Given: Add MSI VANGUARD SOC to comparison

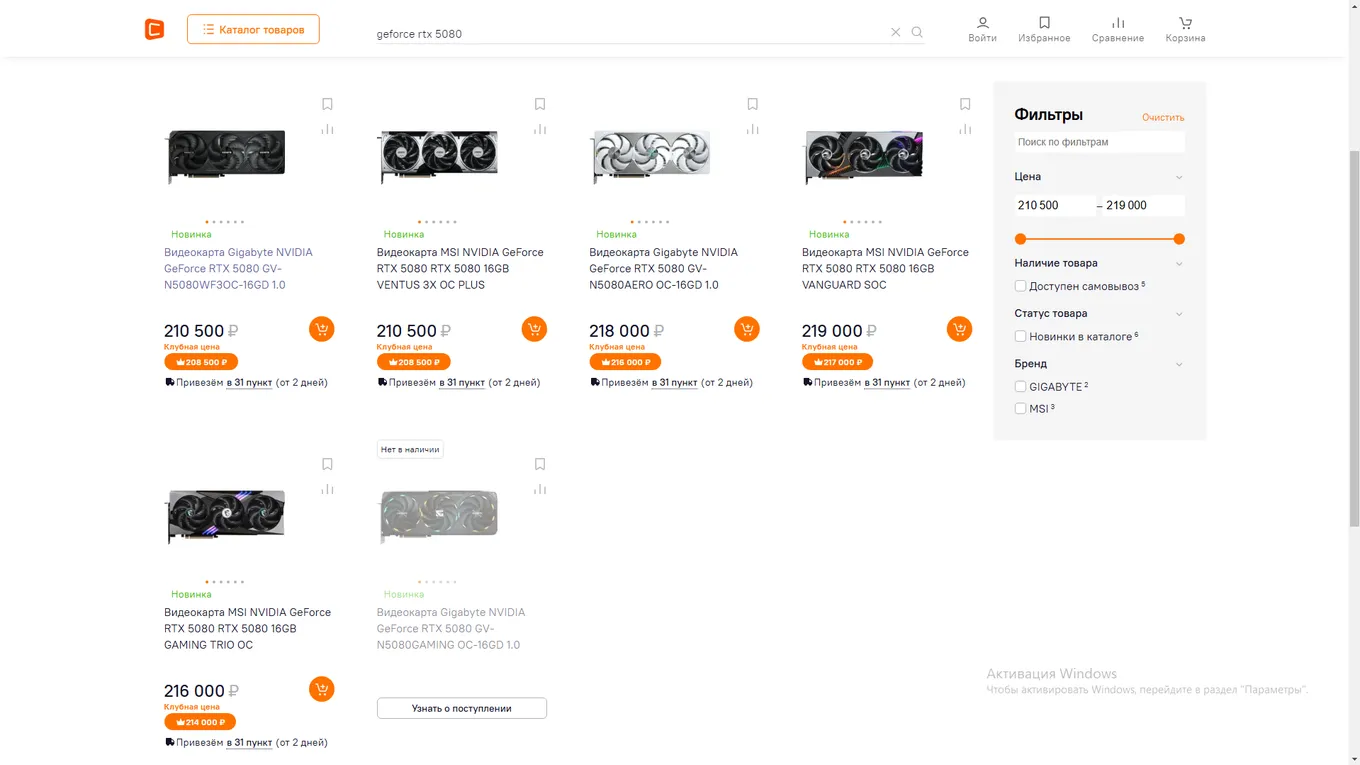Looking at the screenshot, I should click(x=965, y=129).
